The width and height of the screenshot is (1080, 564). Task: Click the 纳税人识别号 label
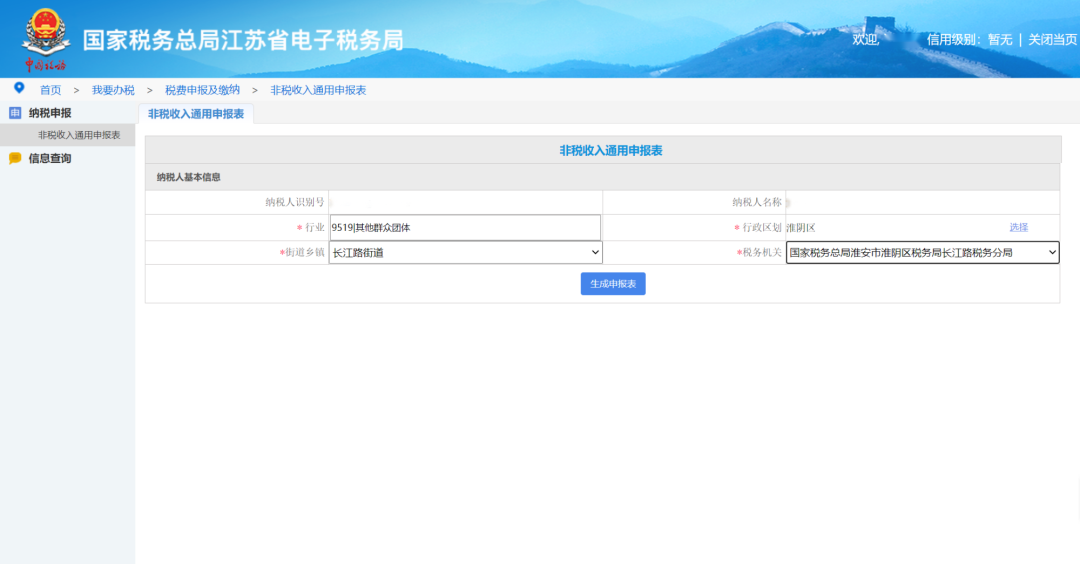point(295,202)
